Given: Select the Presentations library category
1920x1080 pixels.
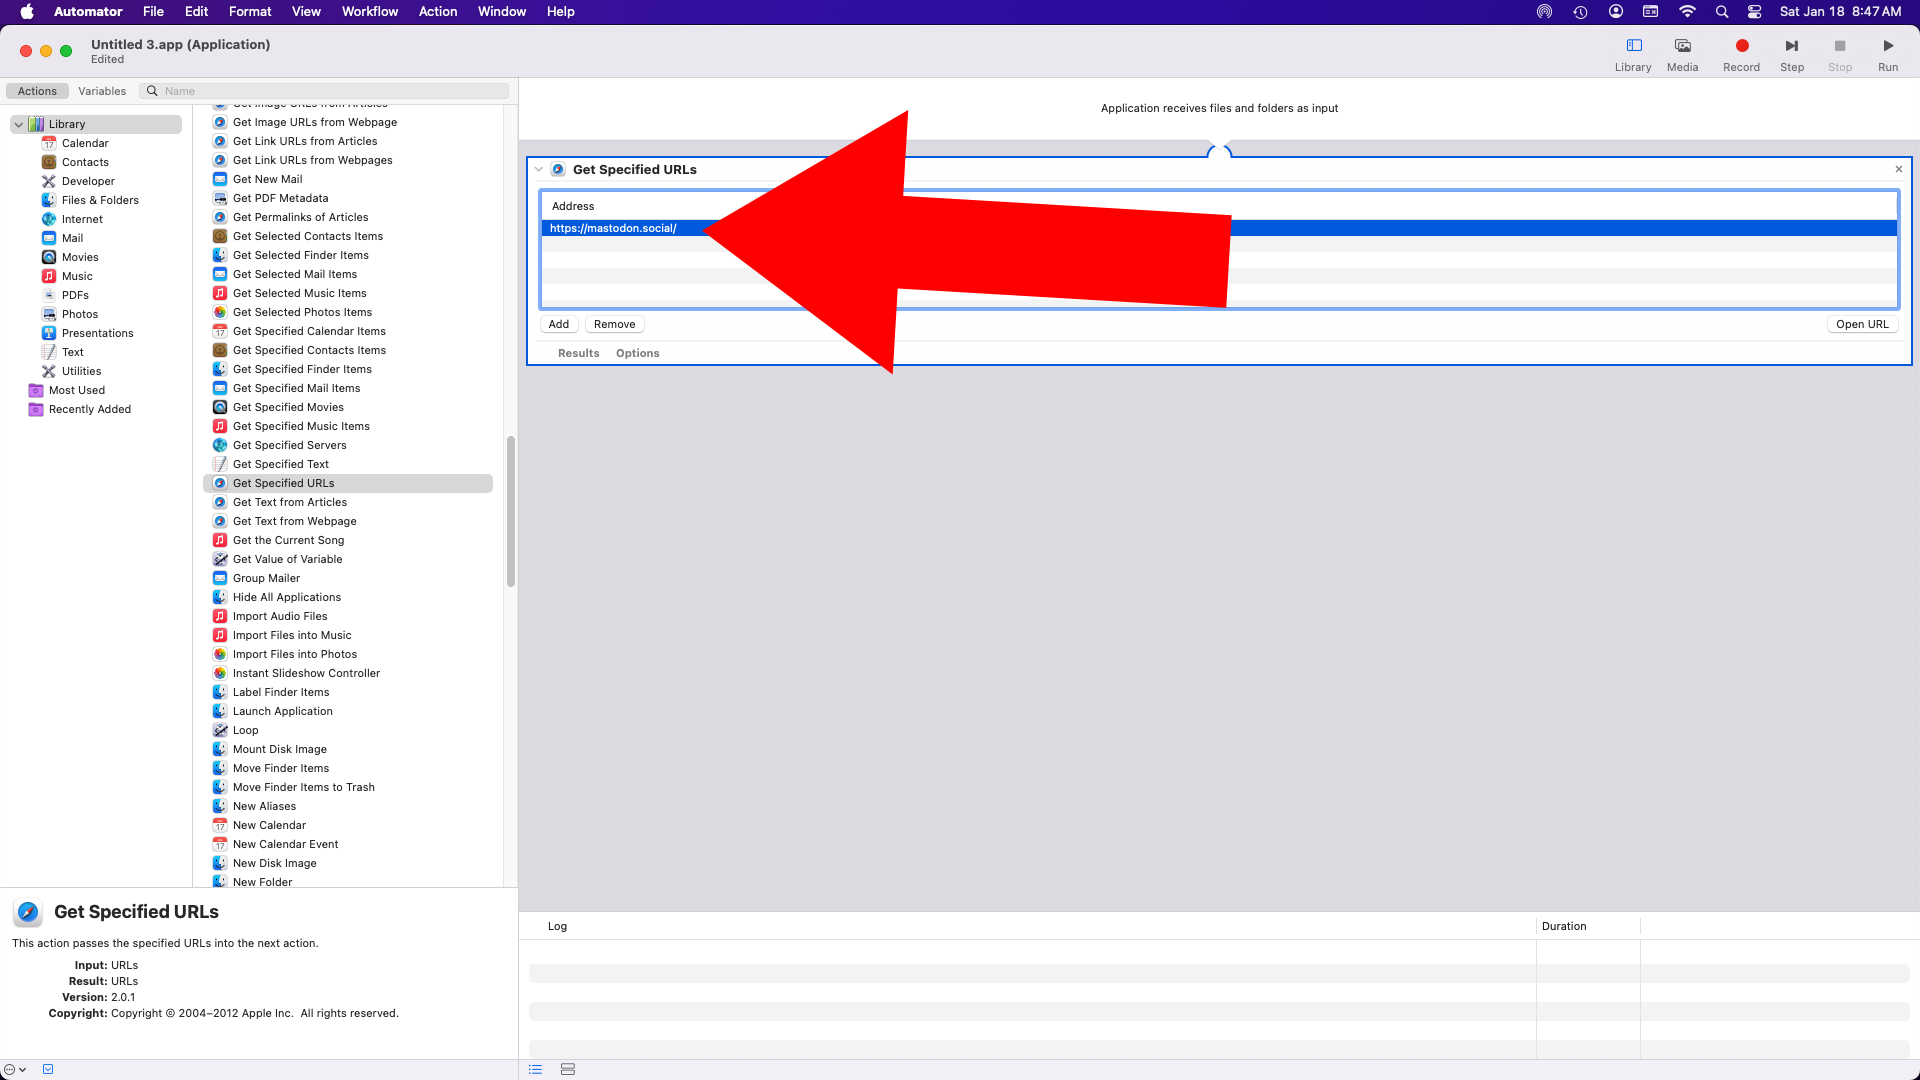Looking at the screenshot, I should tap(97, 333).
